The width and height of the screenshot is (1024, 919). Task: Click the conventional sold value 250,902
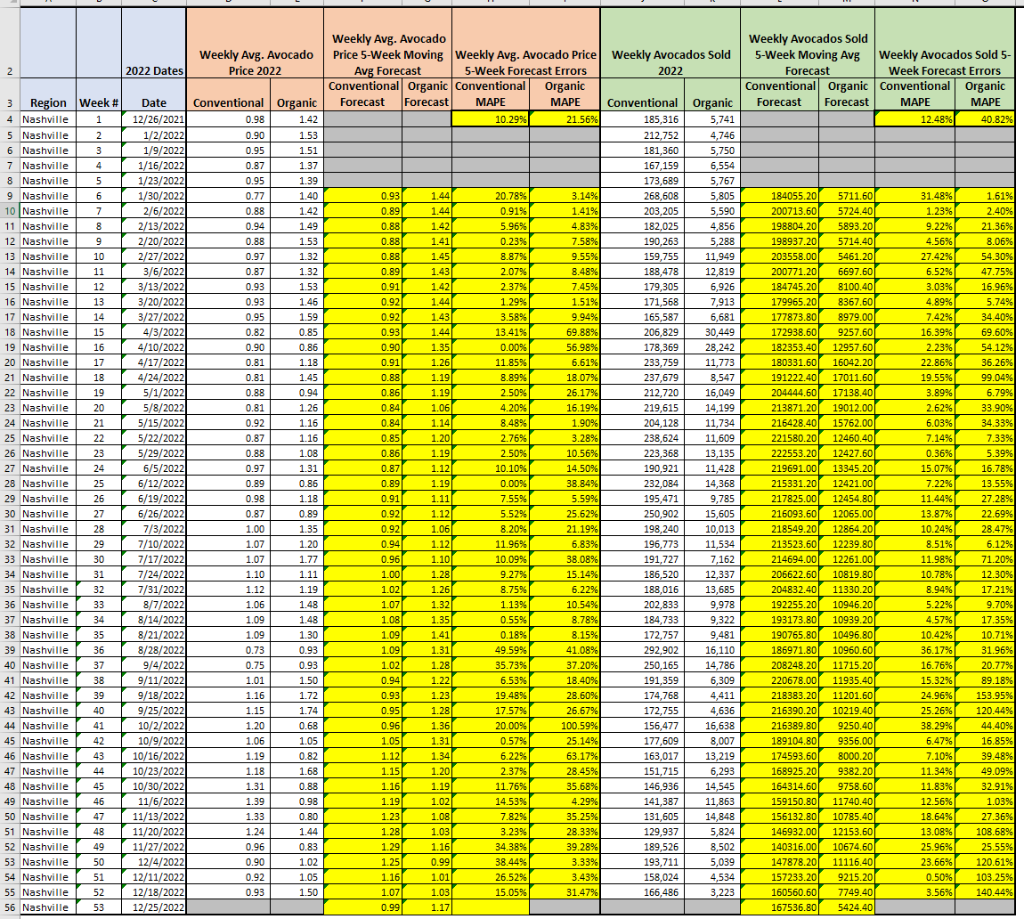click(x=643, y=513)
